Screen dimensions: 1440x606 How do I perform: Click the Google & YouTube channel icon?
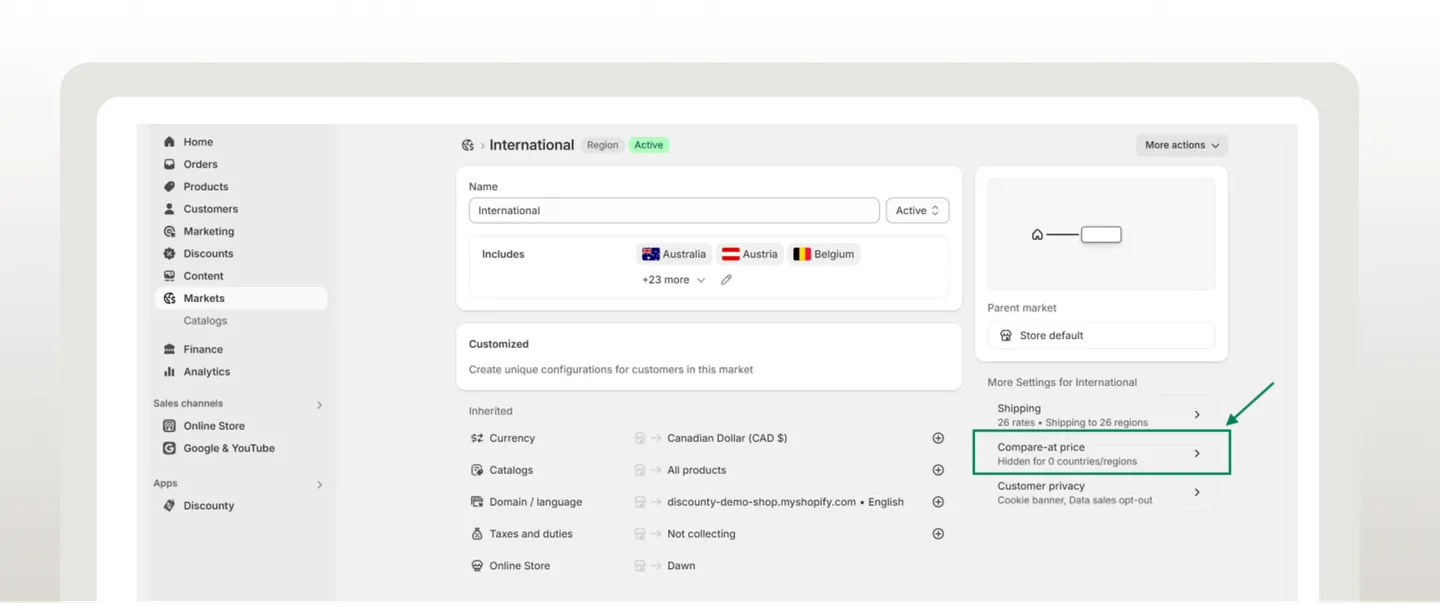tap(169, 448)
